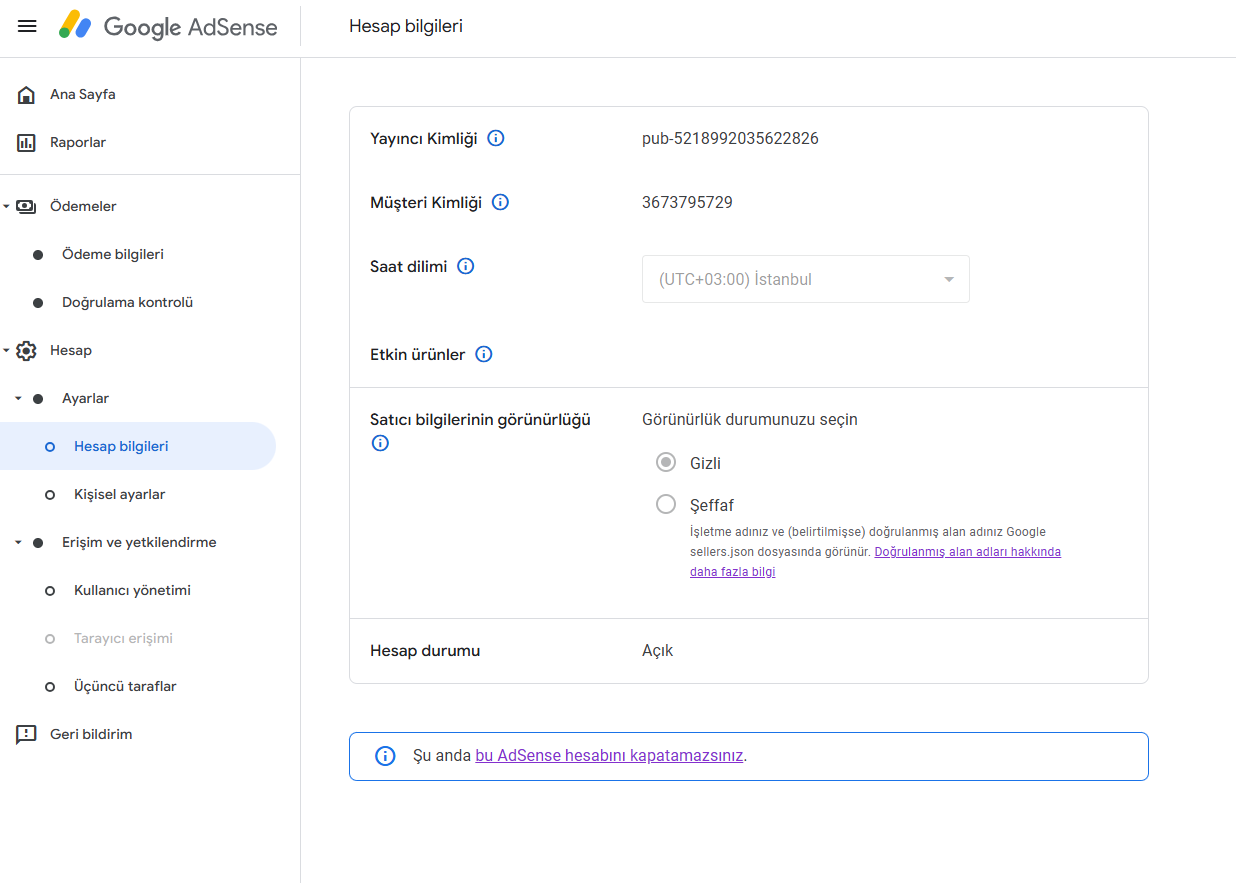Image resolution: width=1236 pixels, height=883 pixels.
Task: Click the Geri bildirim feedback icon
Action: pyautogui.click(x=26, y=735)
